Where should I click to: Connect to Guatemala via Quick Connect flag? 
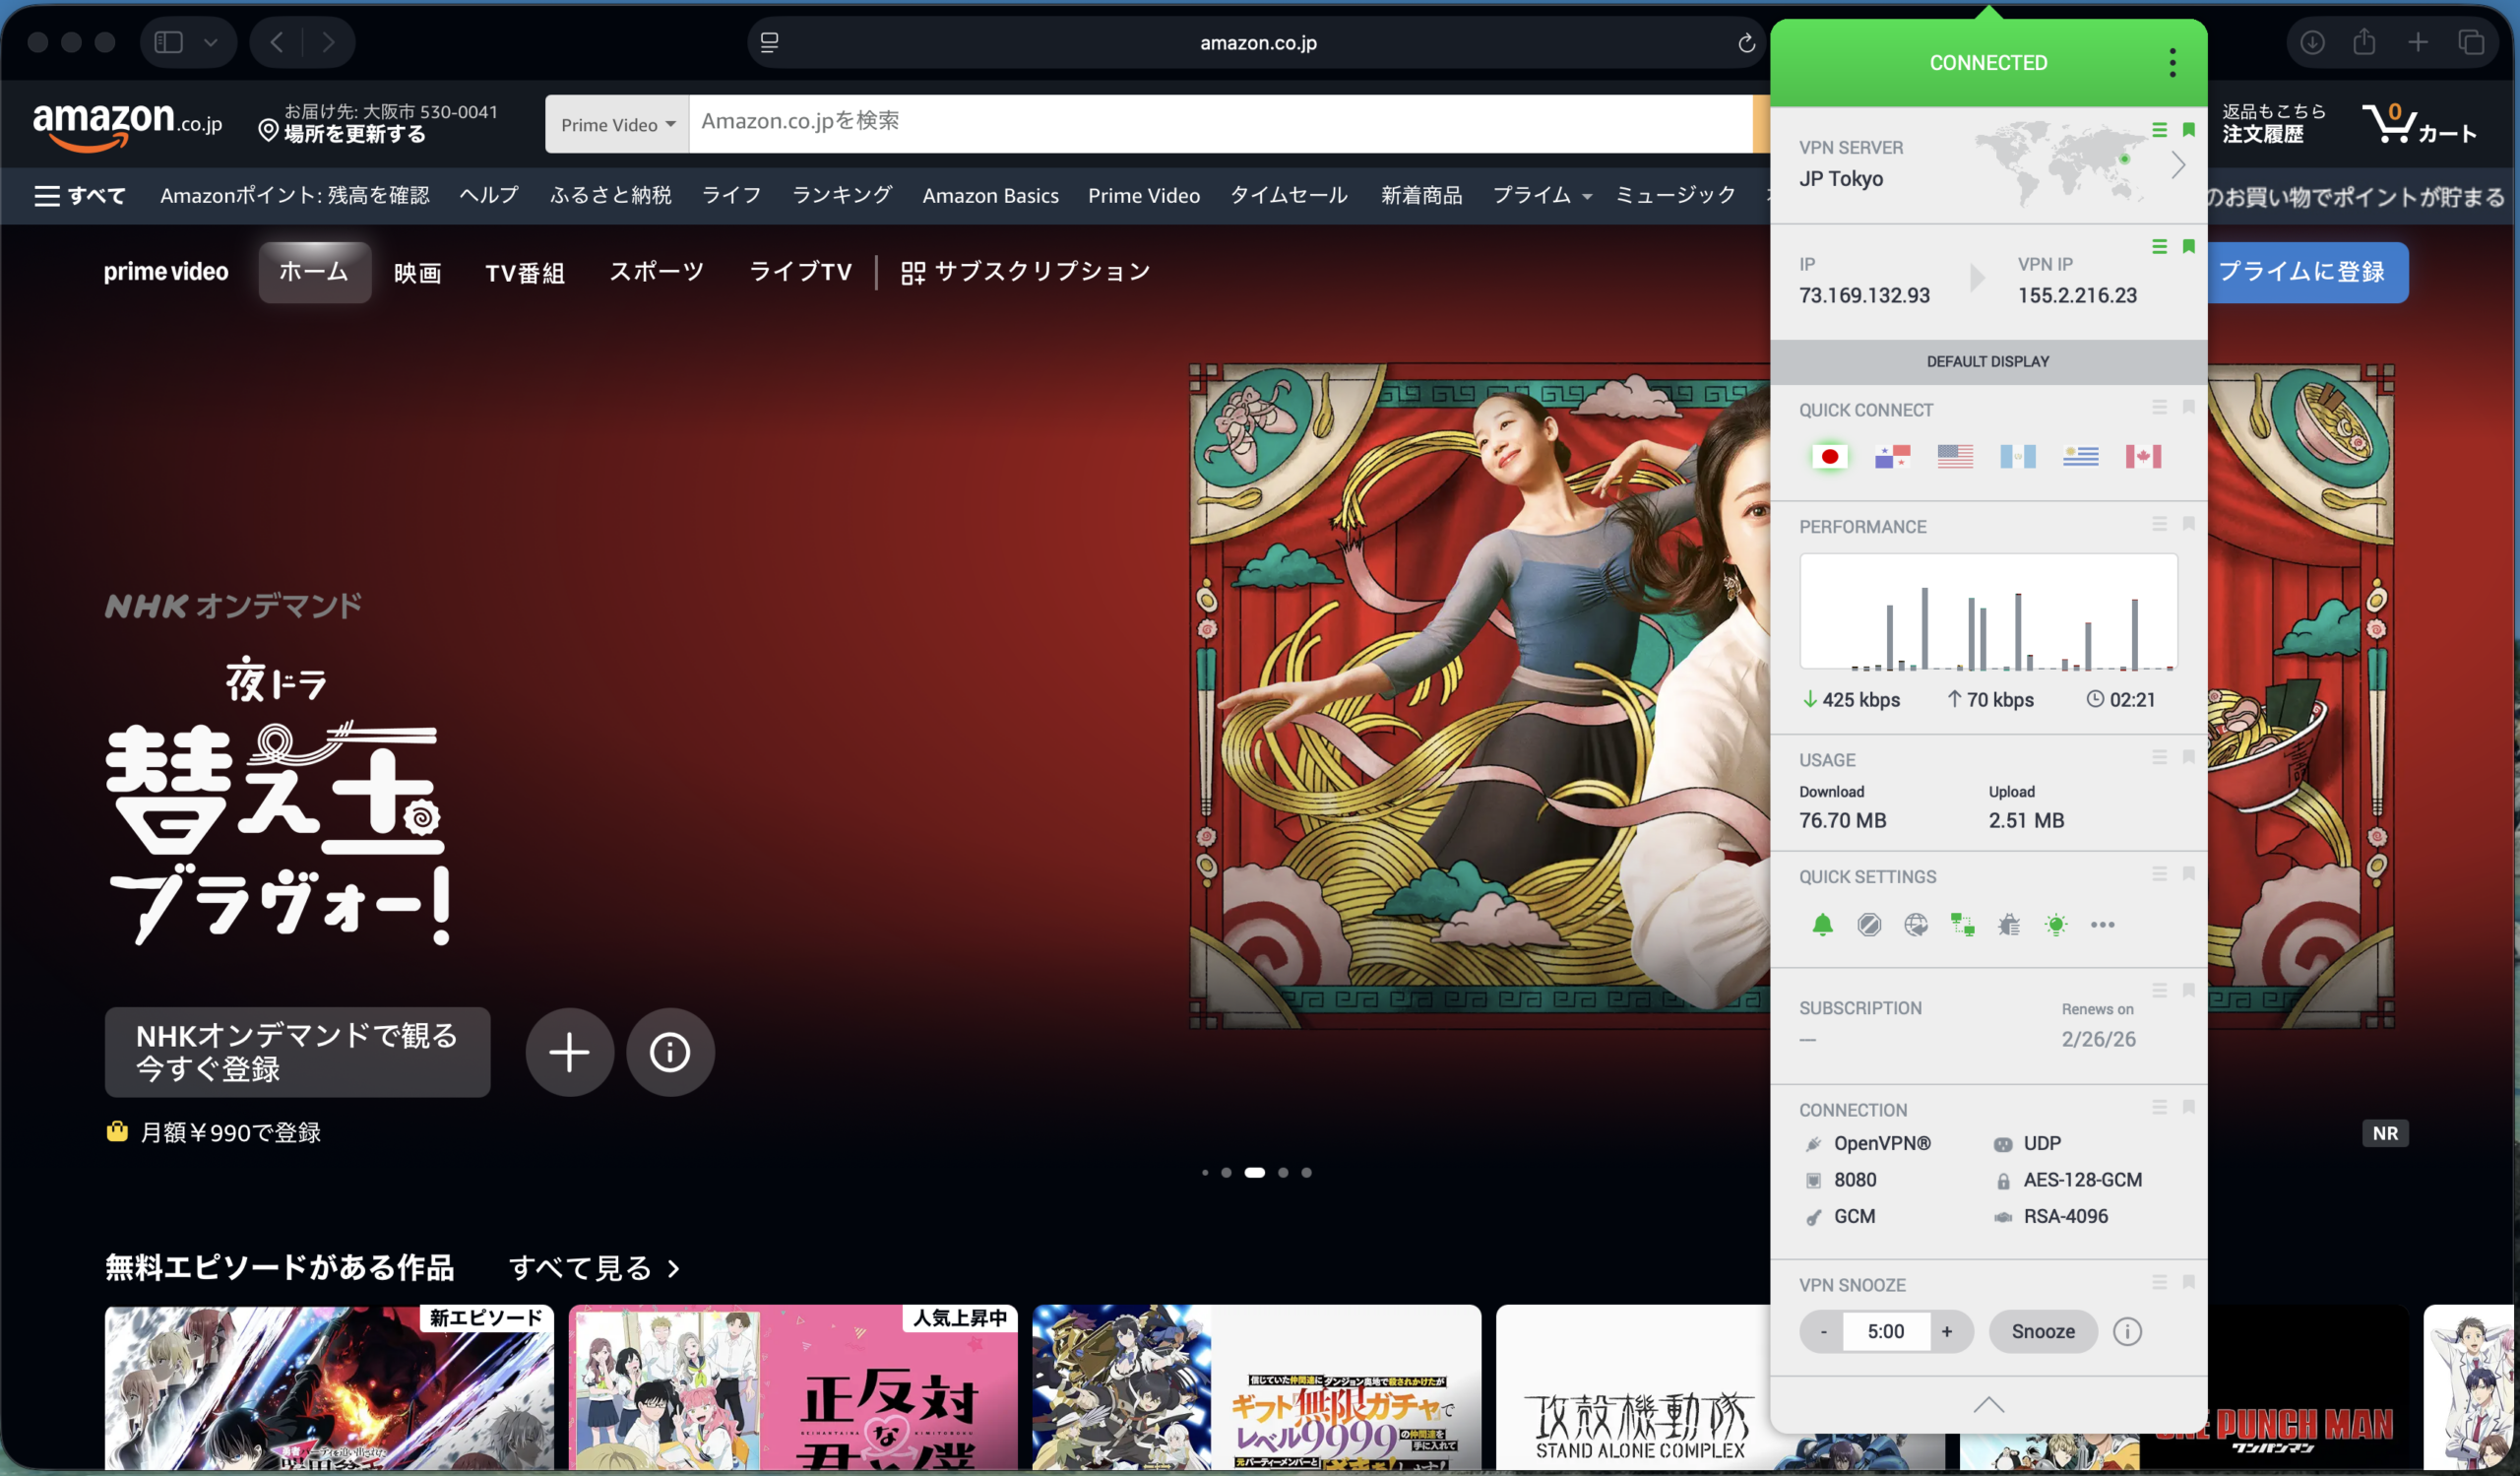tap(2018, 457)
